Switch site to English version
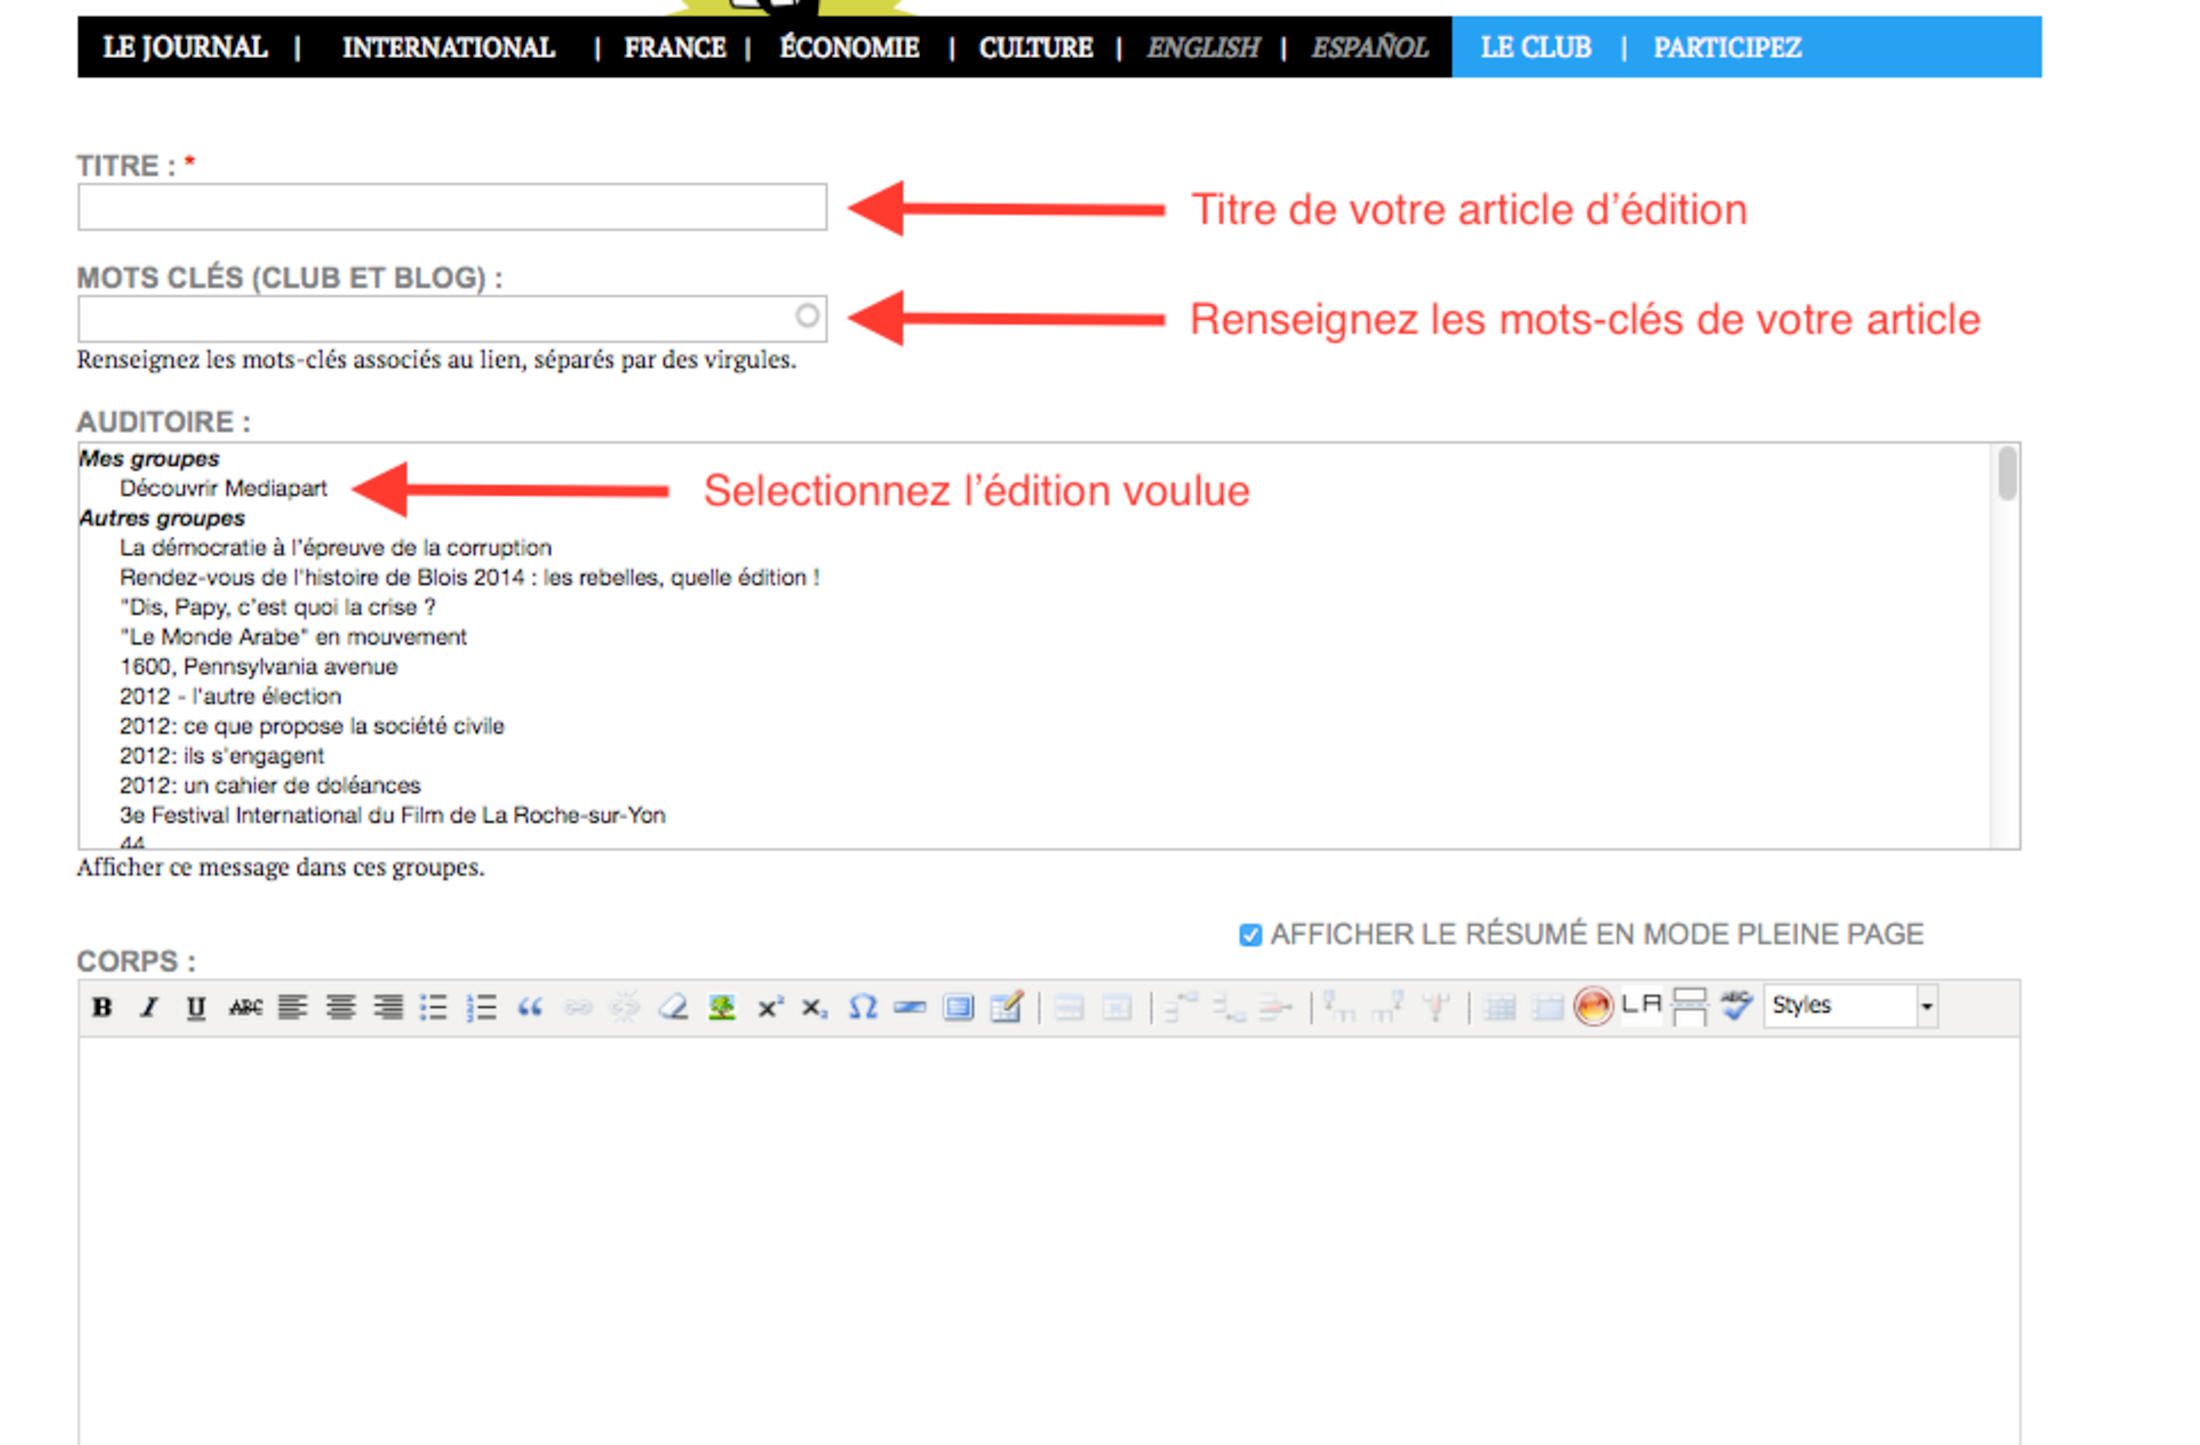2200x1445 pixels. pyautogui.click(x=1202, y=48)
